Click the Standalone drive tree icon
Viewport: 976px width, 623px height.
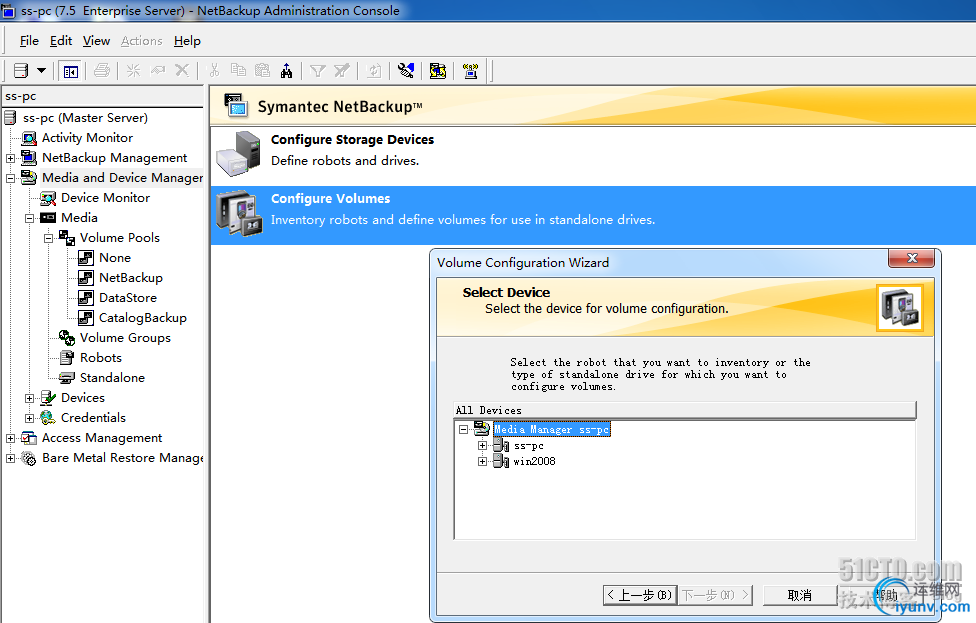pos(67,378)
